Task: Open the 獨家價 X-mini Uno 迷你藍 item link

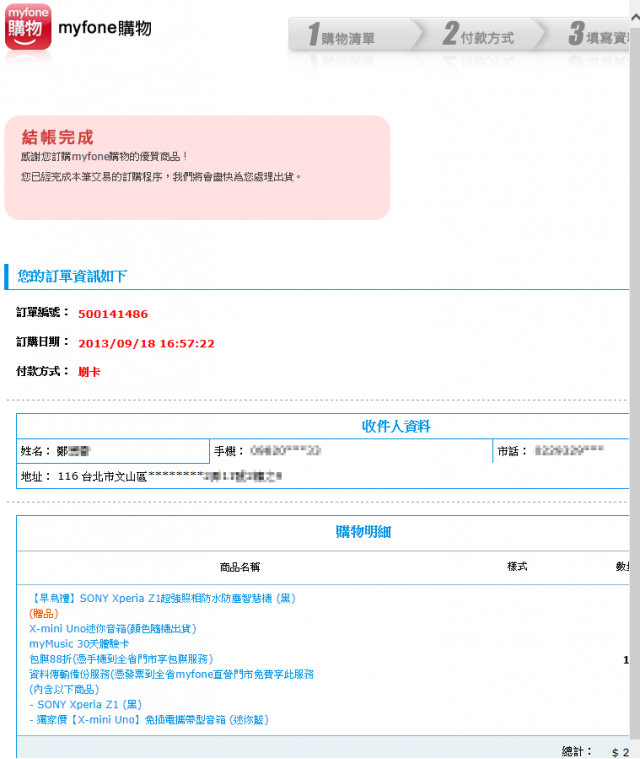Action: pos(149,720)
